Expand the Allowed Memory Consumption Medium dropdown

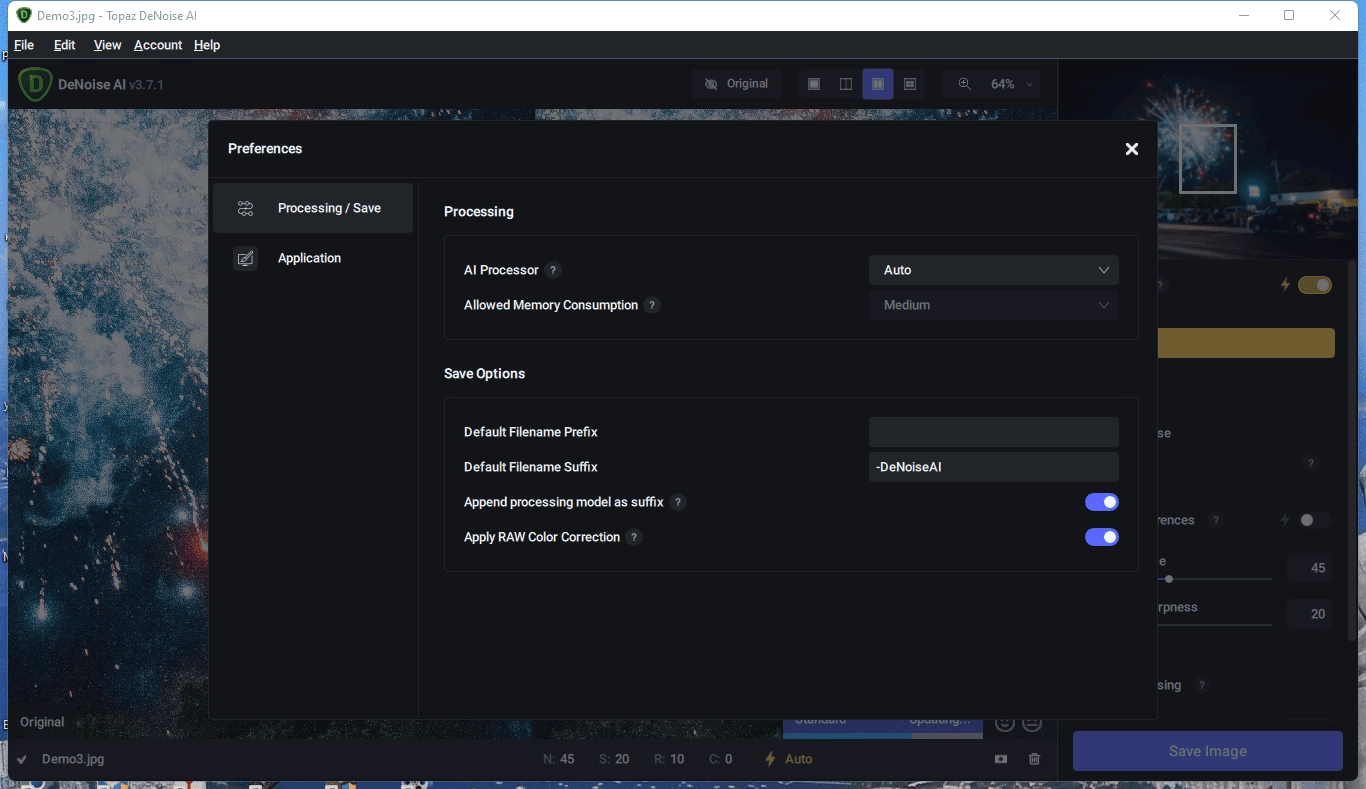click(x=994, y=305)
